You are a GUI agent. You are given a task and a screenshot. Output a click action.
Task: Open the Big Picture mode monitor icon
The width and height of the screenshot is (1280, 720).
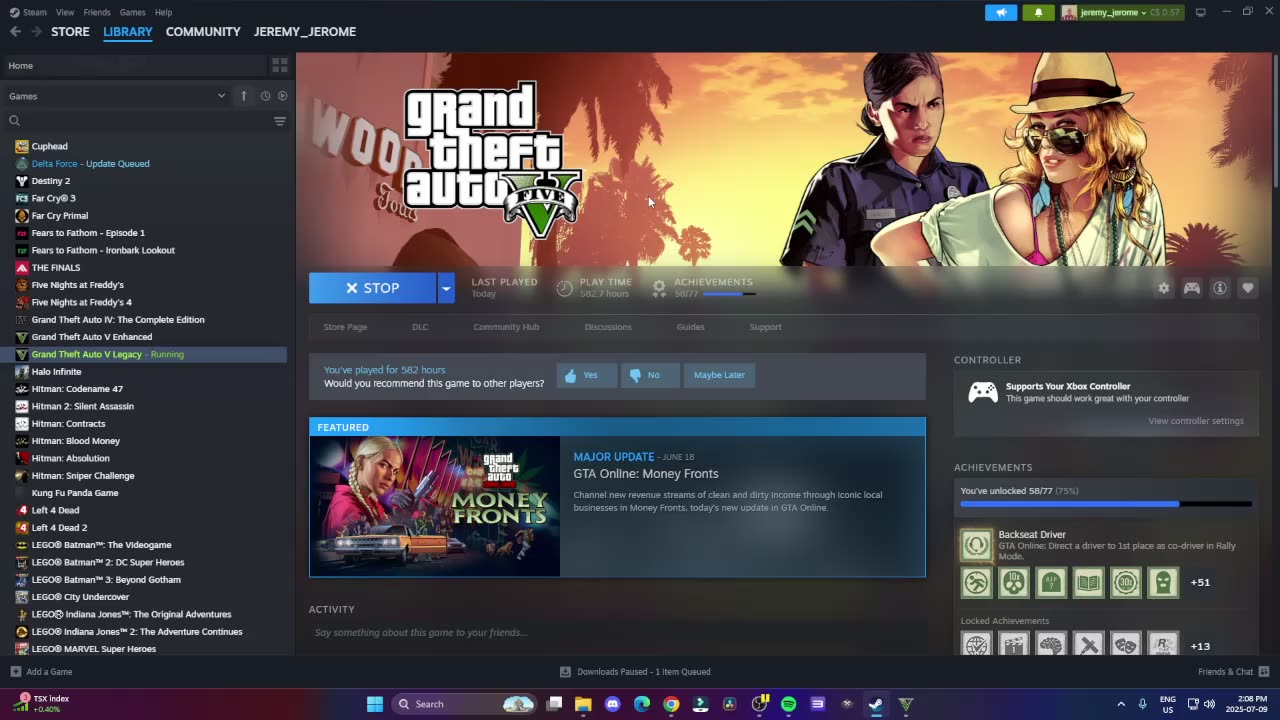[1201, 12]
